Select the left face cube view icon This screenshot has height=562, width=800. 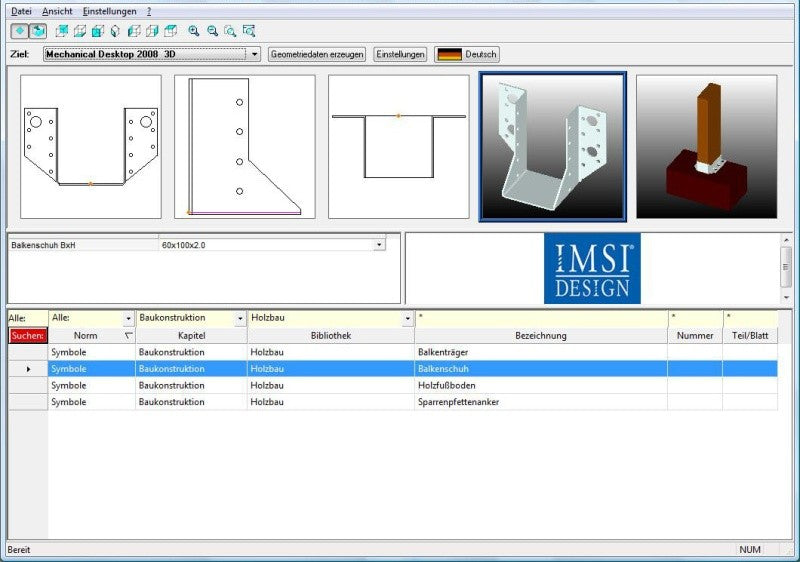(134, 31)
